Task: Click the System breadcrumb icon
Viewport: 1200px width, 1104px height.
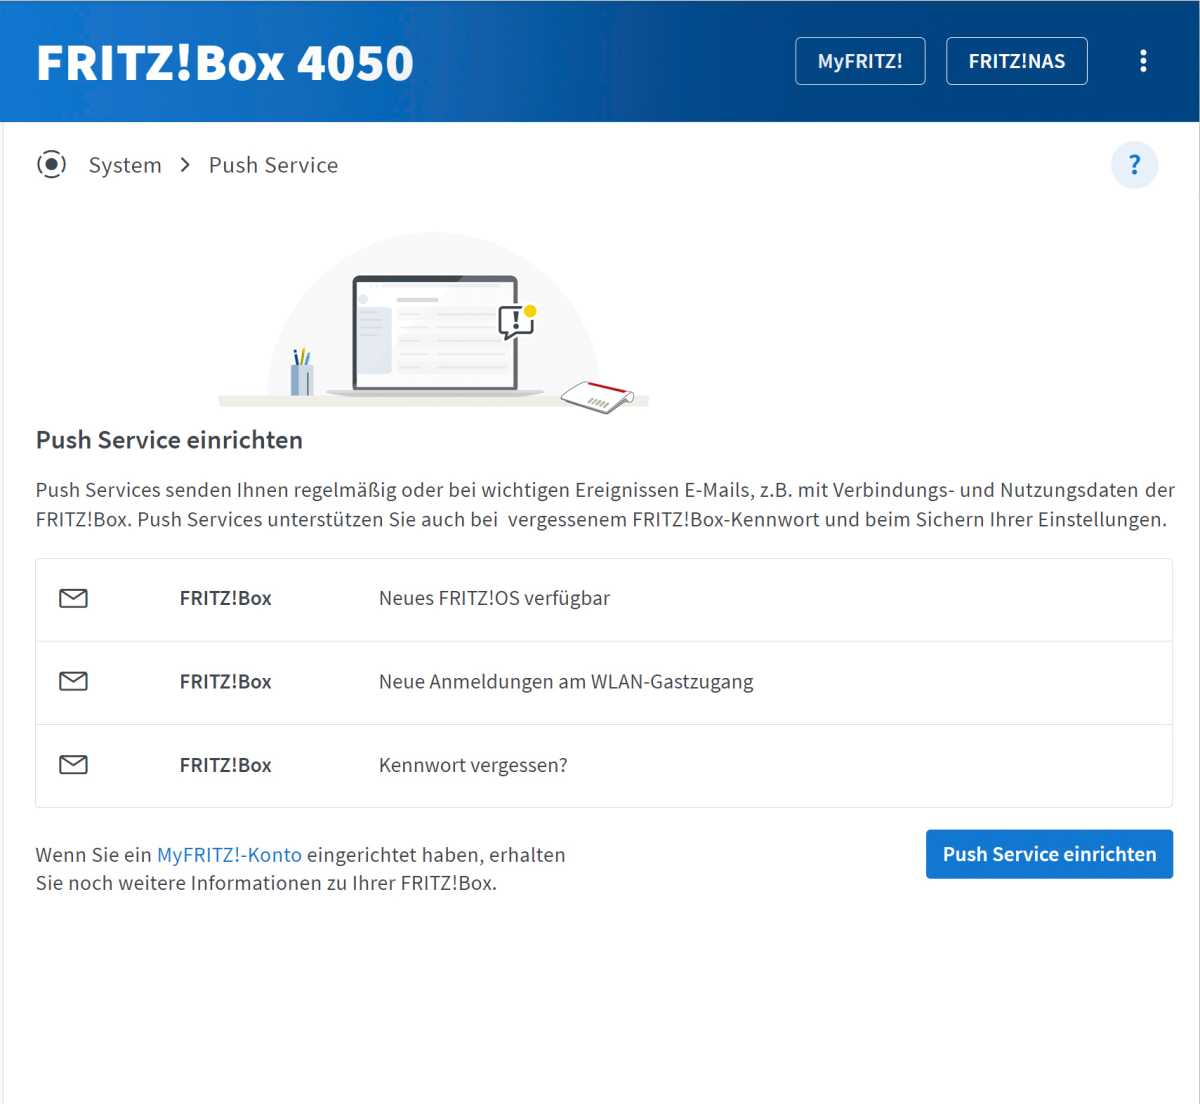Action: [51, 164]
